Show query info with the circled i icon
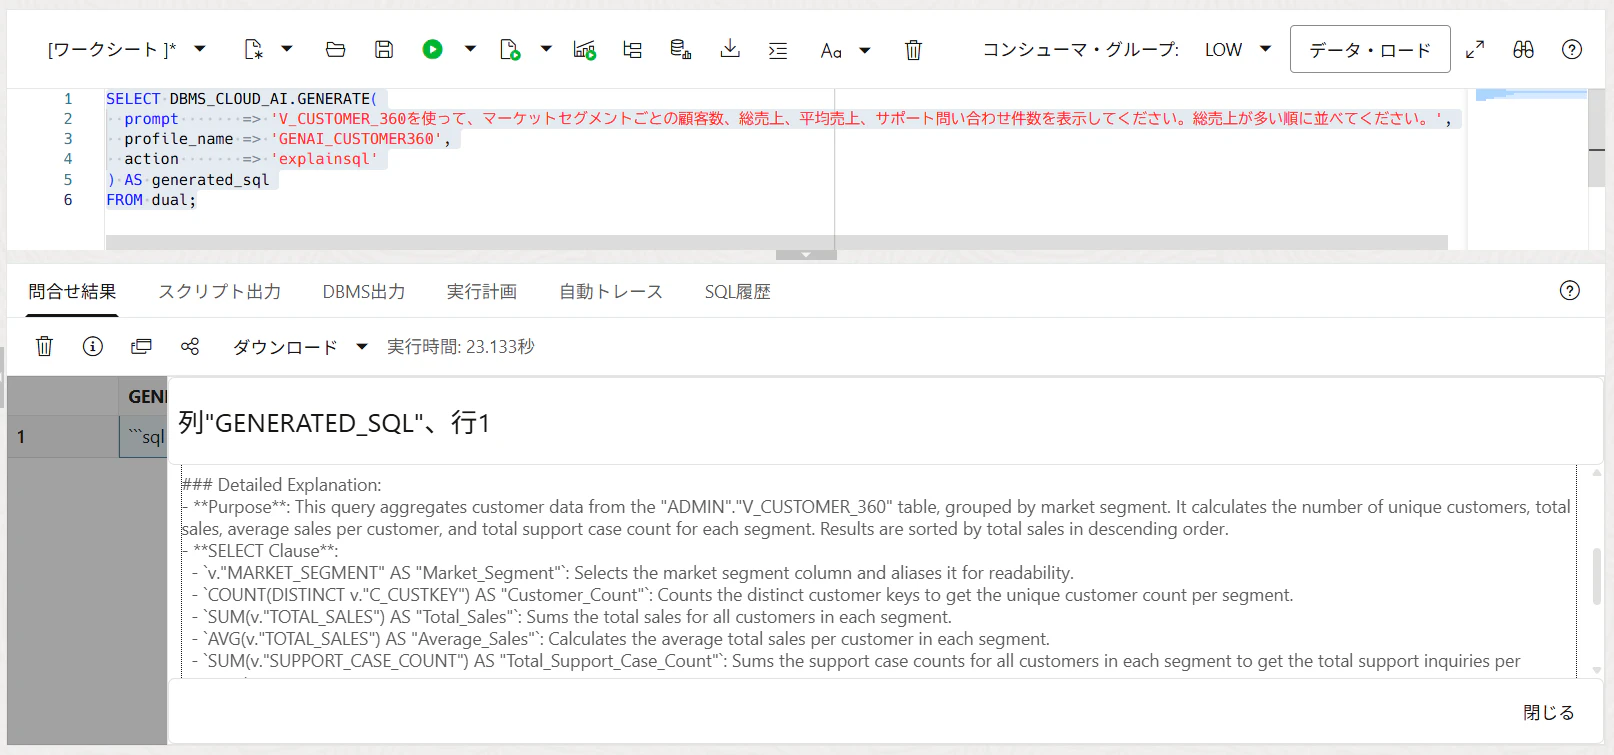Screen dimensions: 1614x755 pos(93,346)
